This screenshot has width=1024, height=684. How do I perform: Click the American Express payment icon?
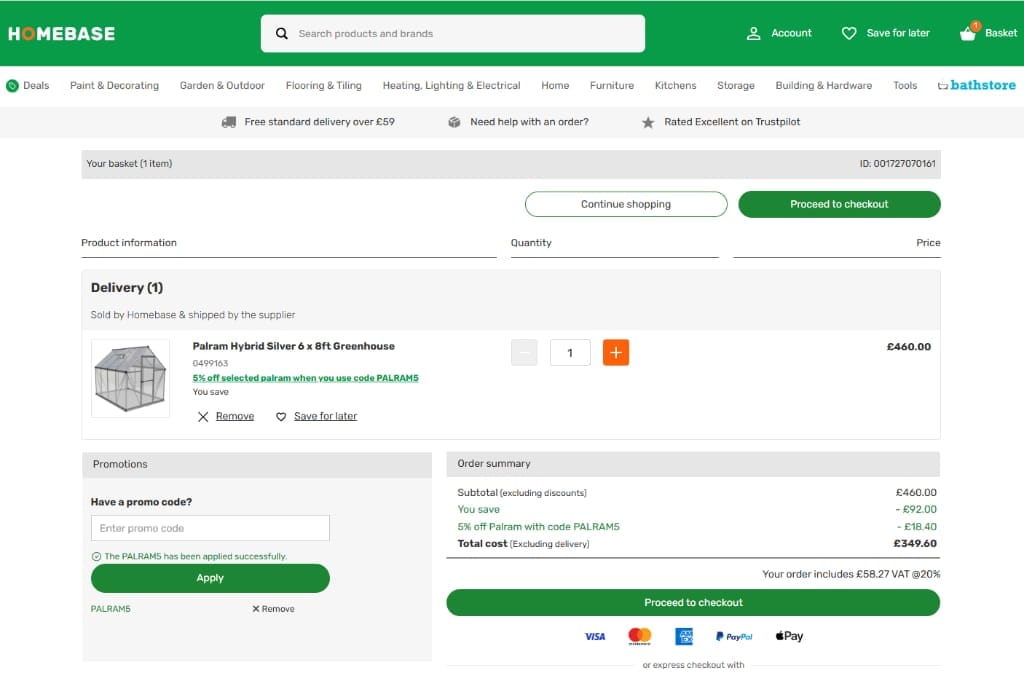point(684,636)
